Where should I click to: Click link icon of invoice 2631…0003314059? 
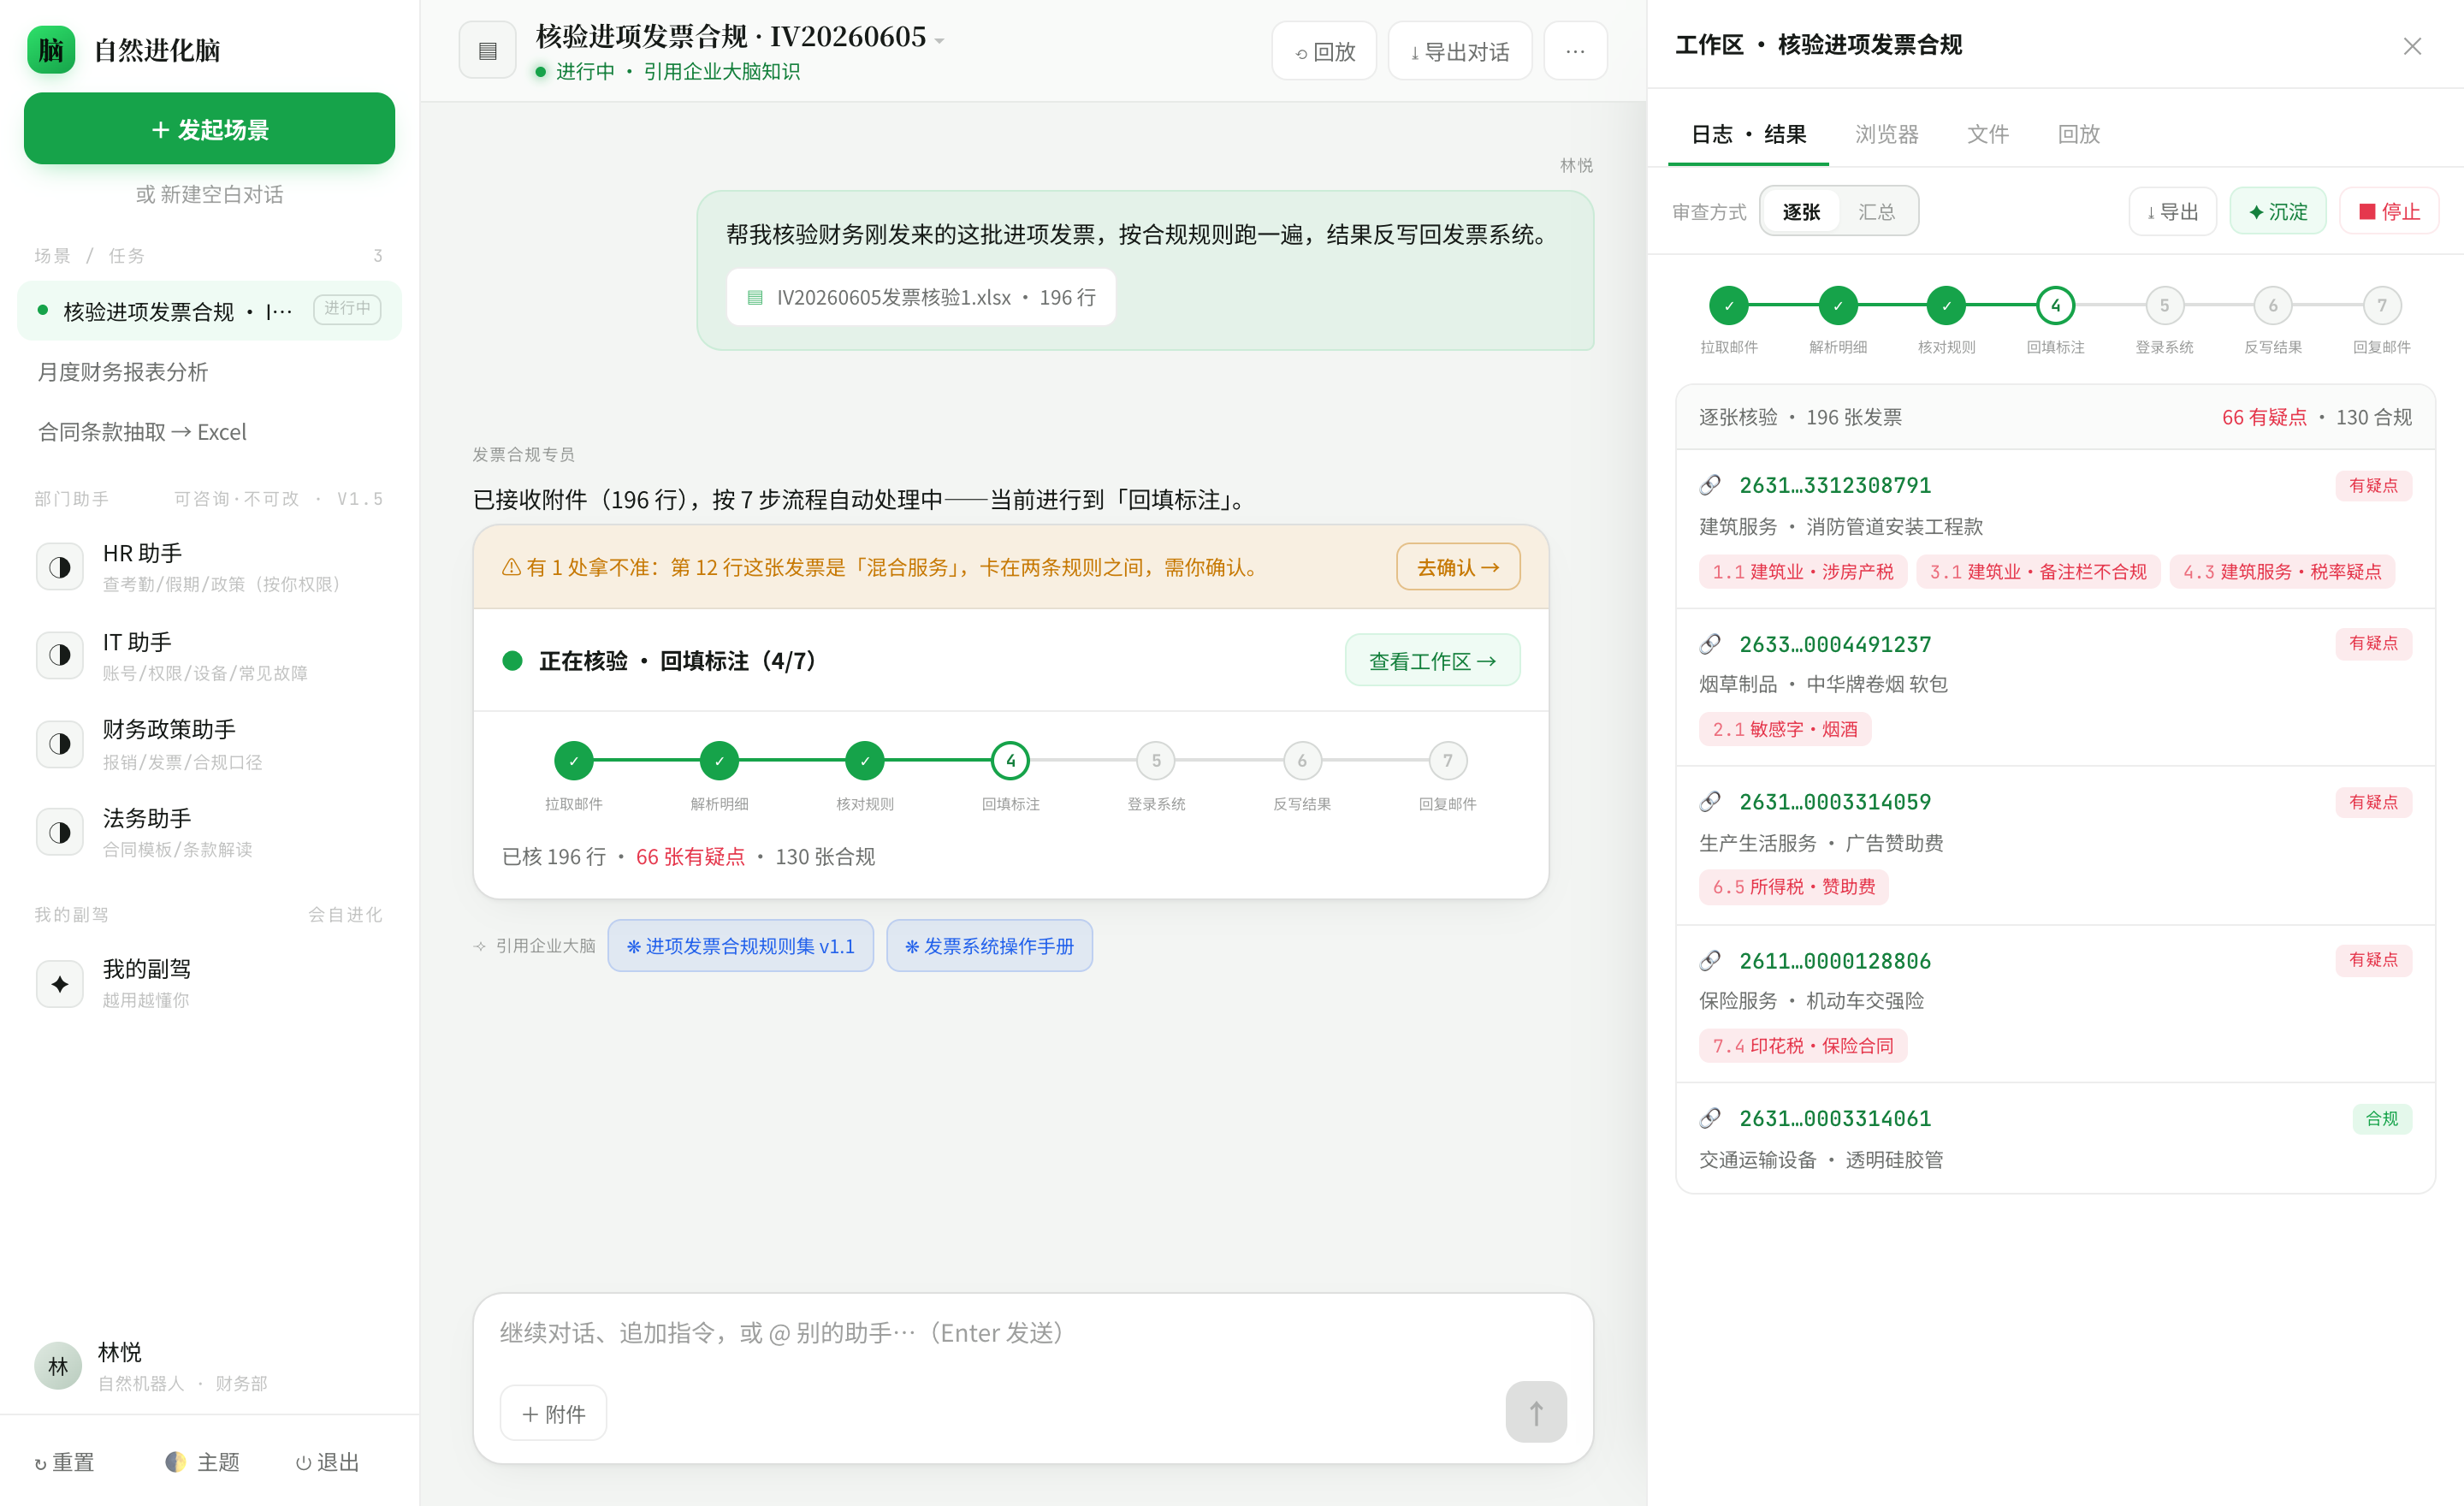tap(1710, 802)
